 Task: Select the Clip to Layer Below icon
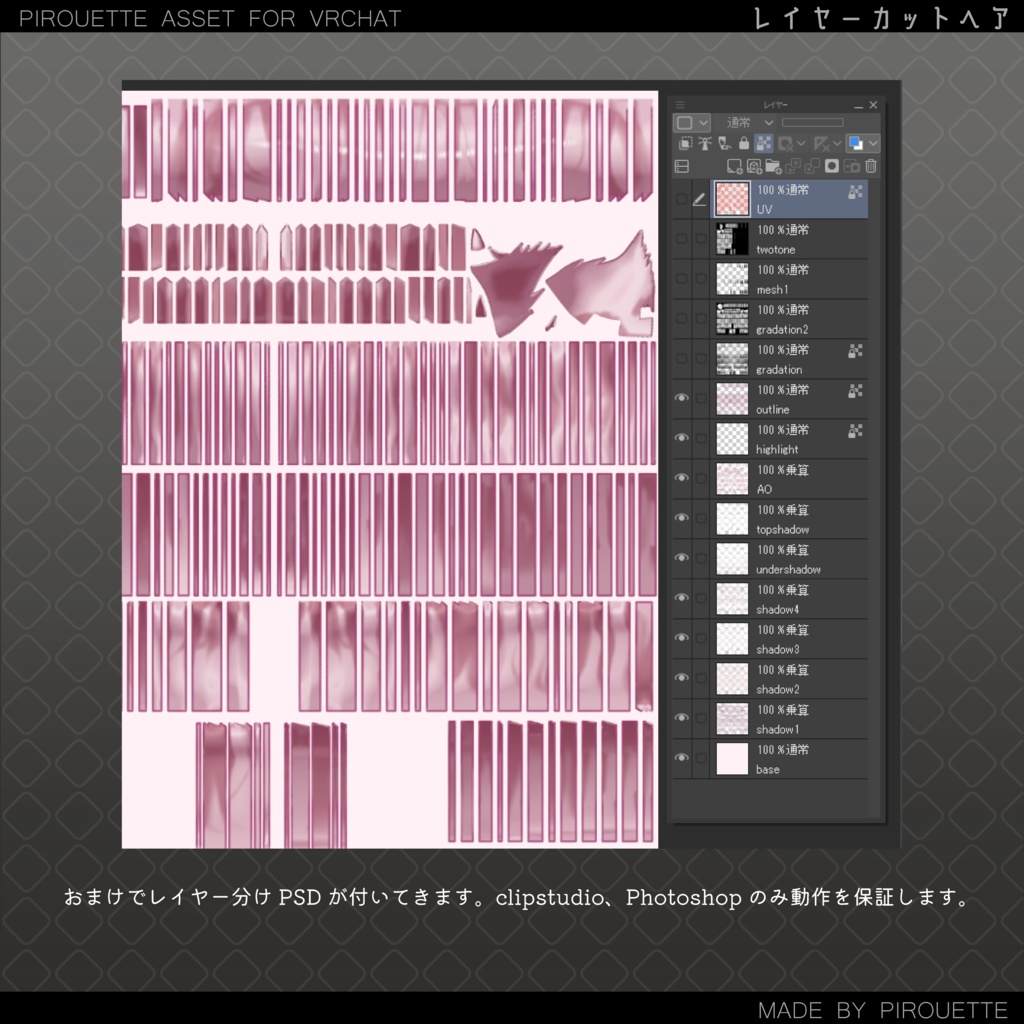point(685,143)
